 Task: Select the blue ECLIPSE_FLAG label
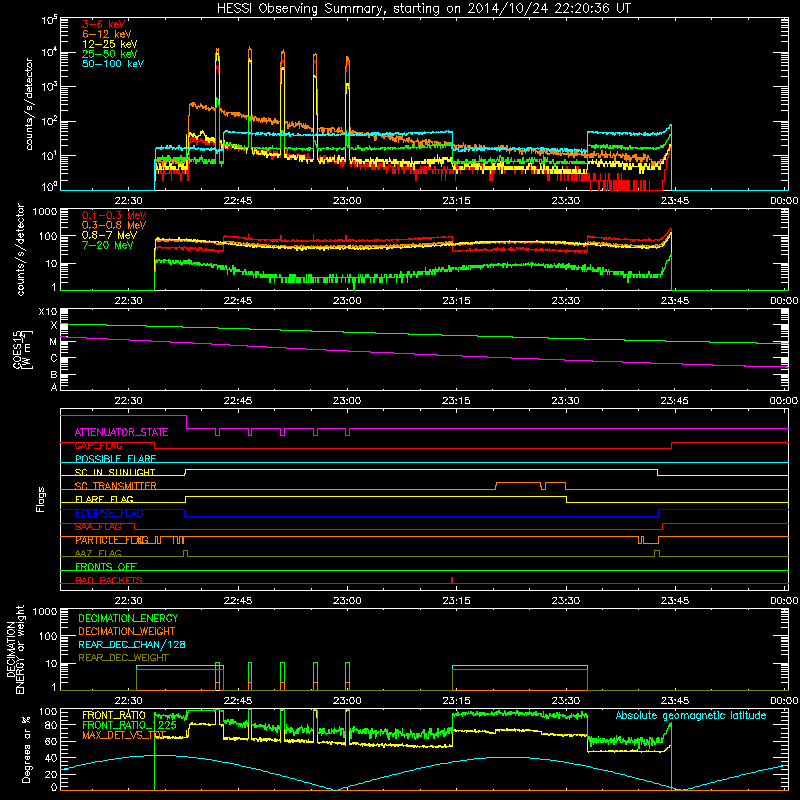tap(109, 513)
